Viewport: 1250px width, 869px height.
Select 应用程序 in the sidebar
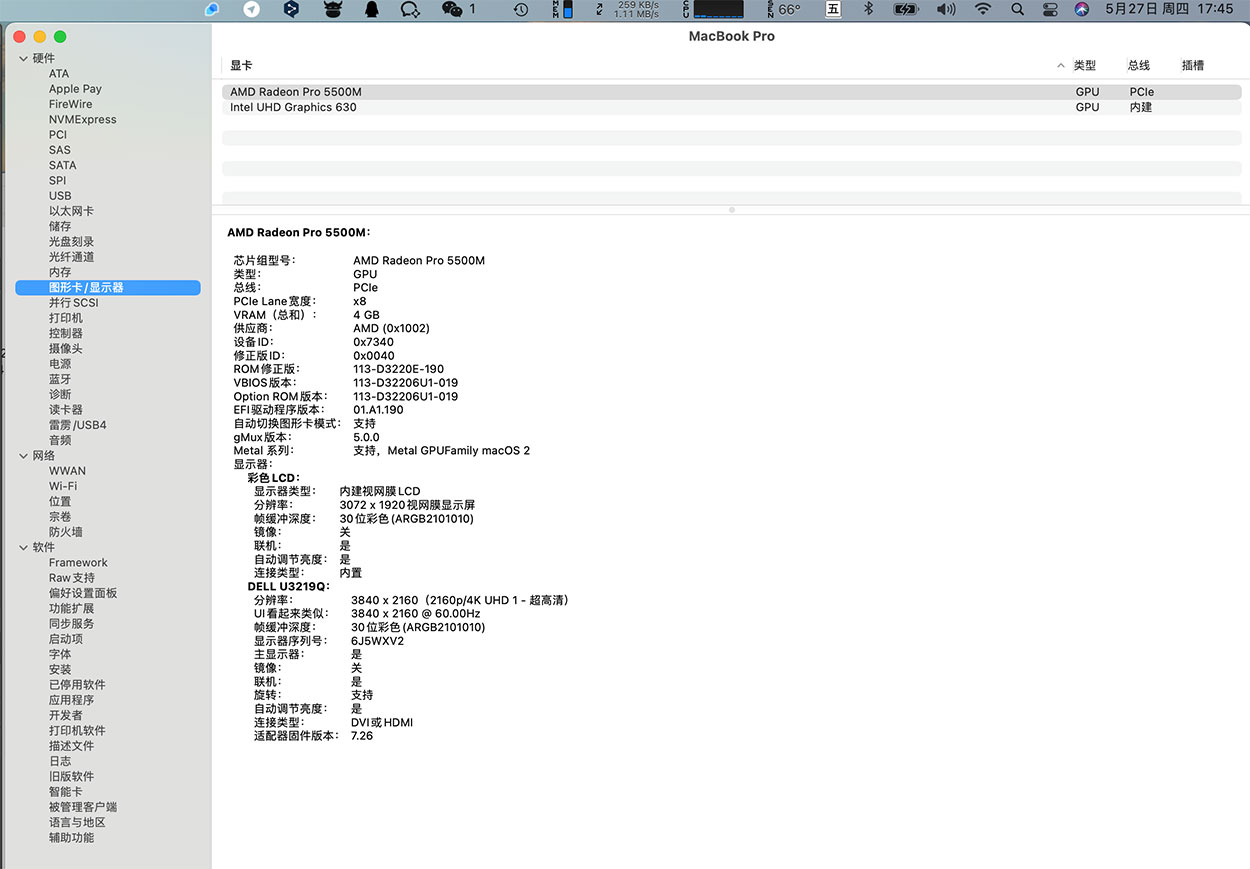click(71, 700)
